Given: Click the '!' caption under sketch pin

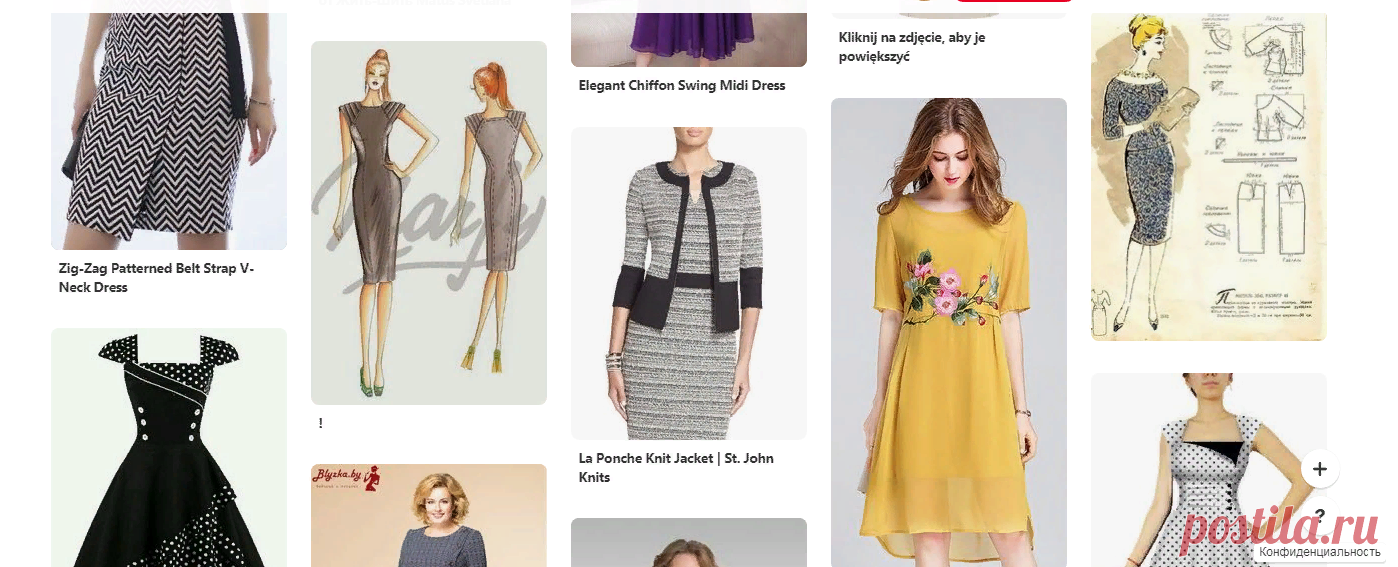Looking at the screenshot, I should click(321, 423).
